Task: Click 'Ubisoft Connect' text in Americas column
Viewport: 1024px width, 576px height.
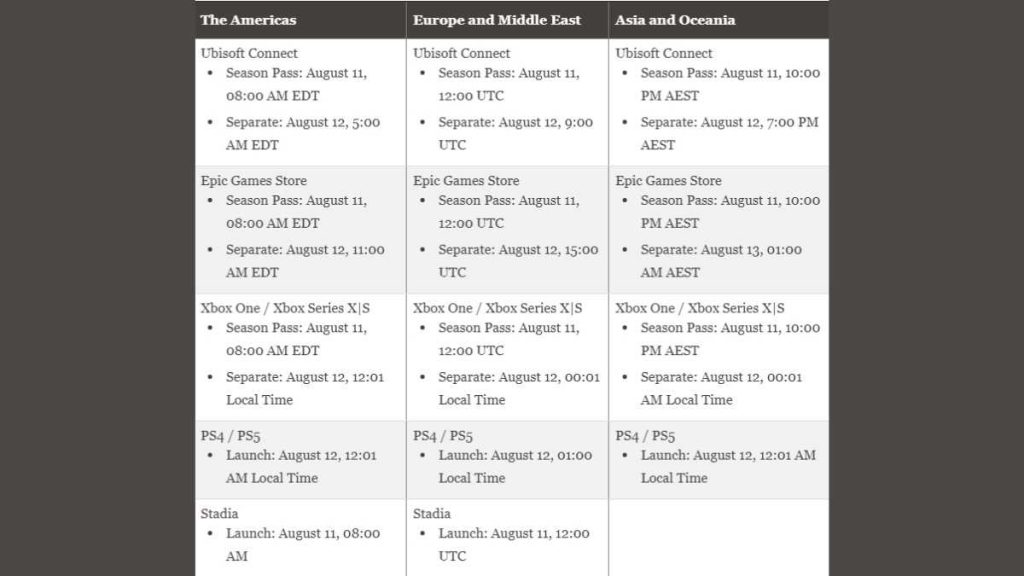Action: point(249,53)
